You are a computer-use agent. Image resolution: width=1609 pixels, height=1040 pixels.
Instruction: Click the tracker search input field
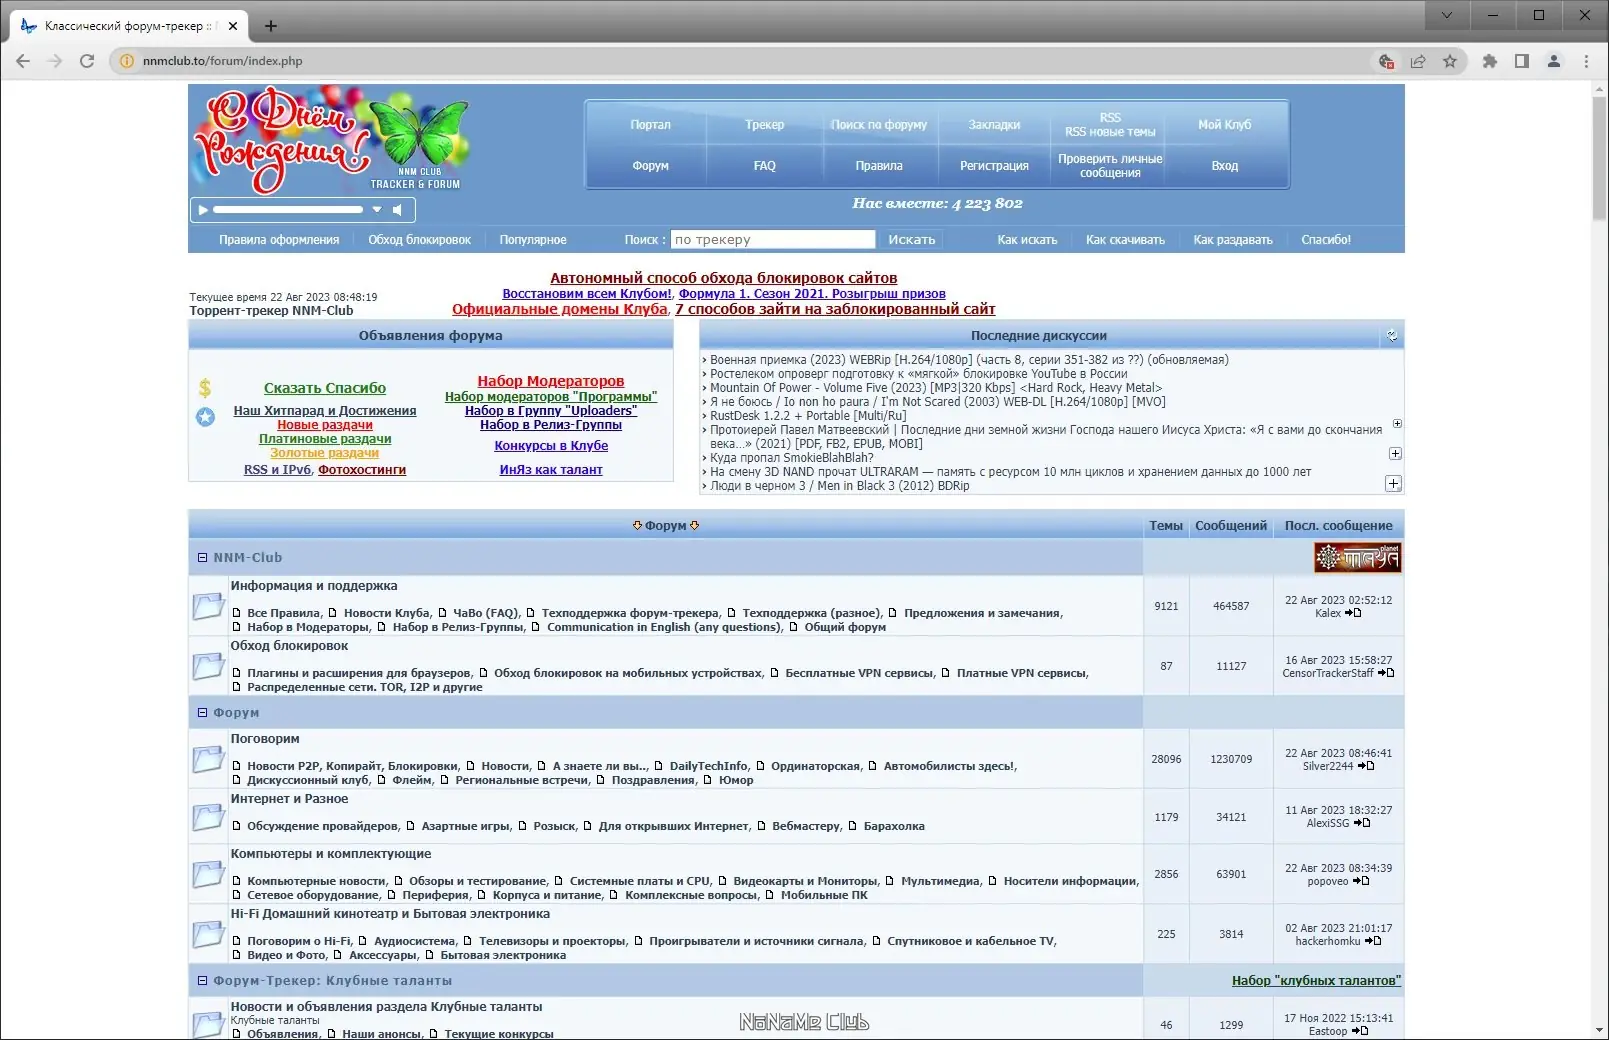773,240
